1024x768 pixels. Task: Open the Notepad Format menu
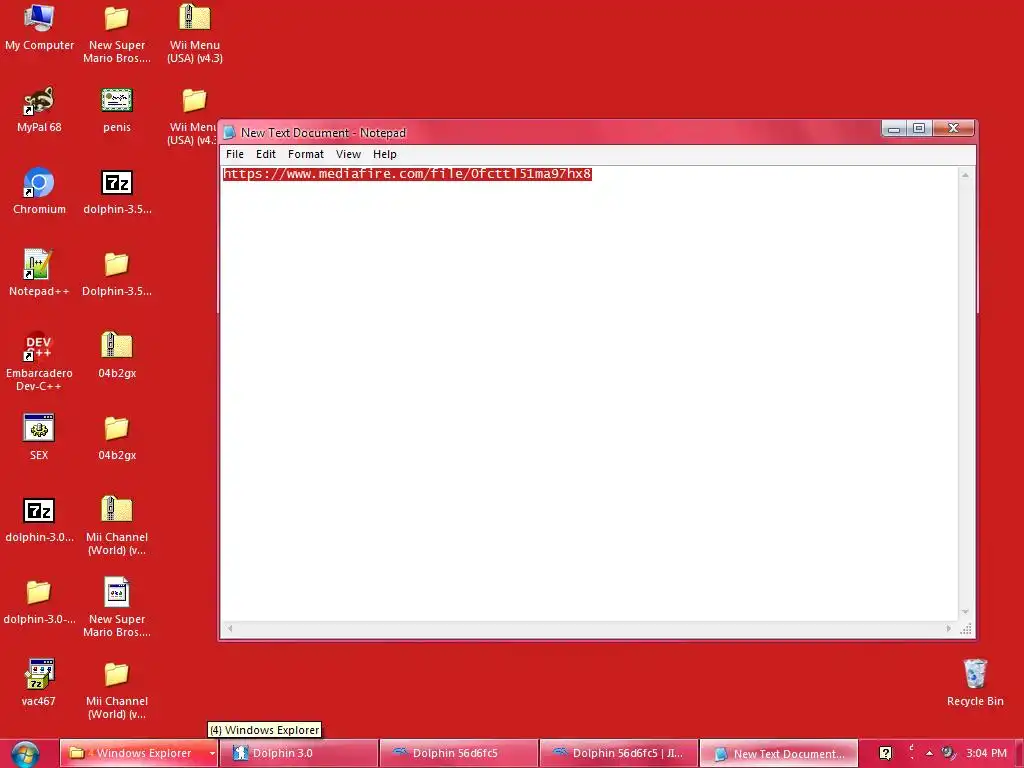(x=306, y=154)
